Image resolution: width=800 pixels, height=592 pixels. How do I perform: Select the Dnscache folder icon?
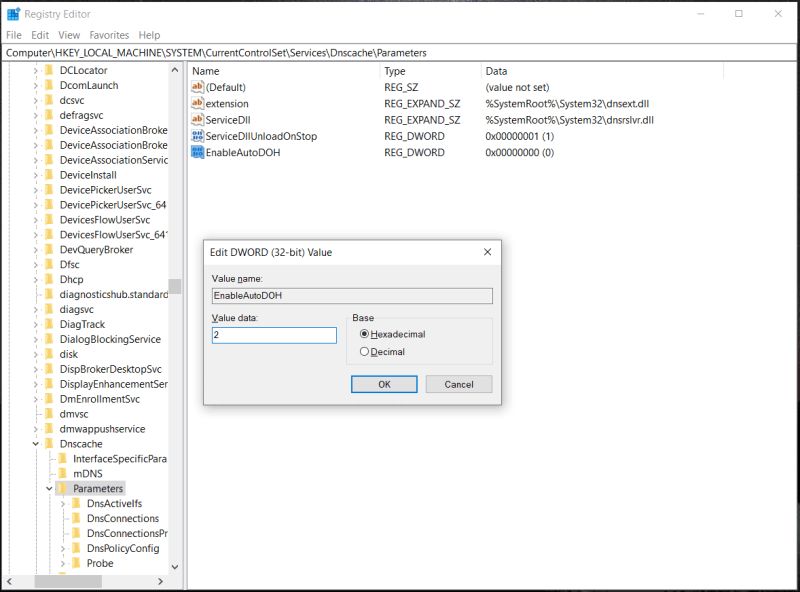click(50, 443)
